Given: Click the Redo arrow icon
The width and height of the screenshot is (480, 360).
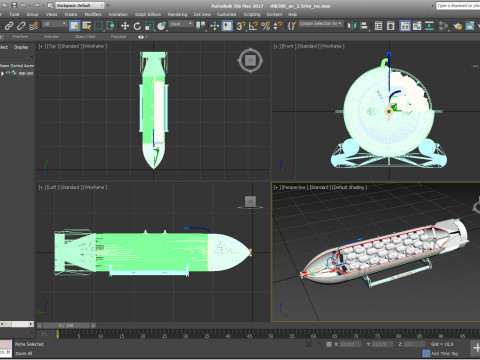Looking at the screenshot, I should [36, 5].
